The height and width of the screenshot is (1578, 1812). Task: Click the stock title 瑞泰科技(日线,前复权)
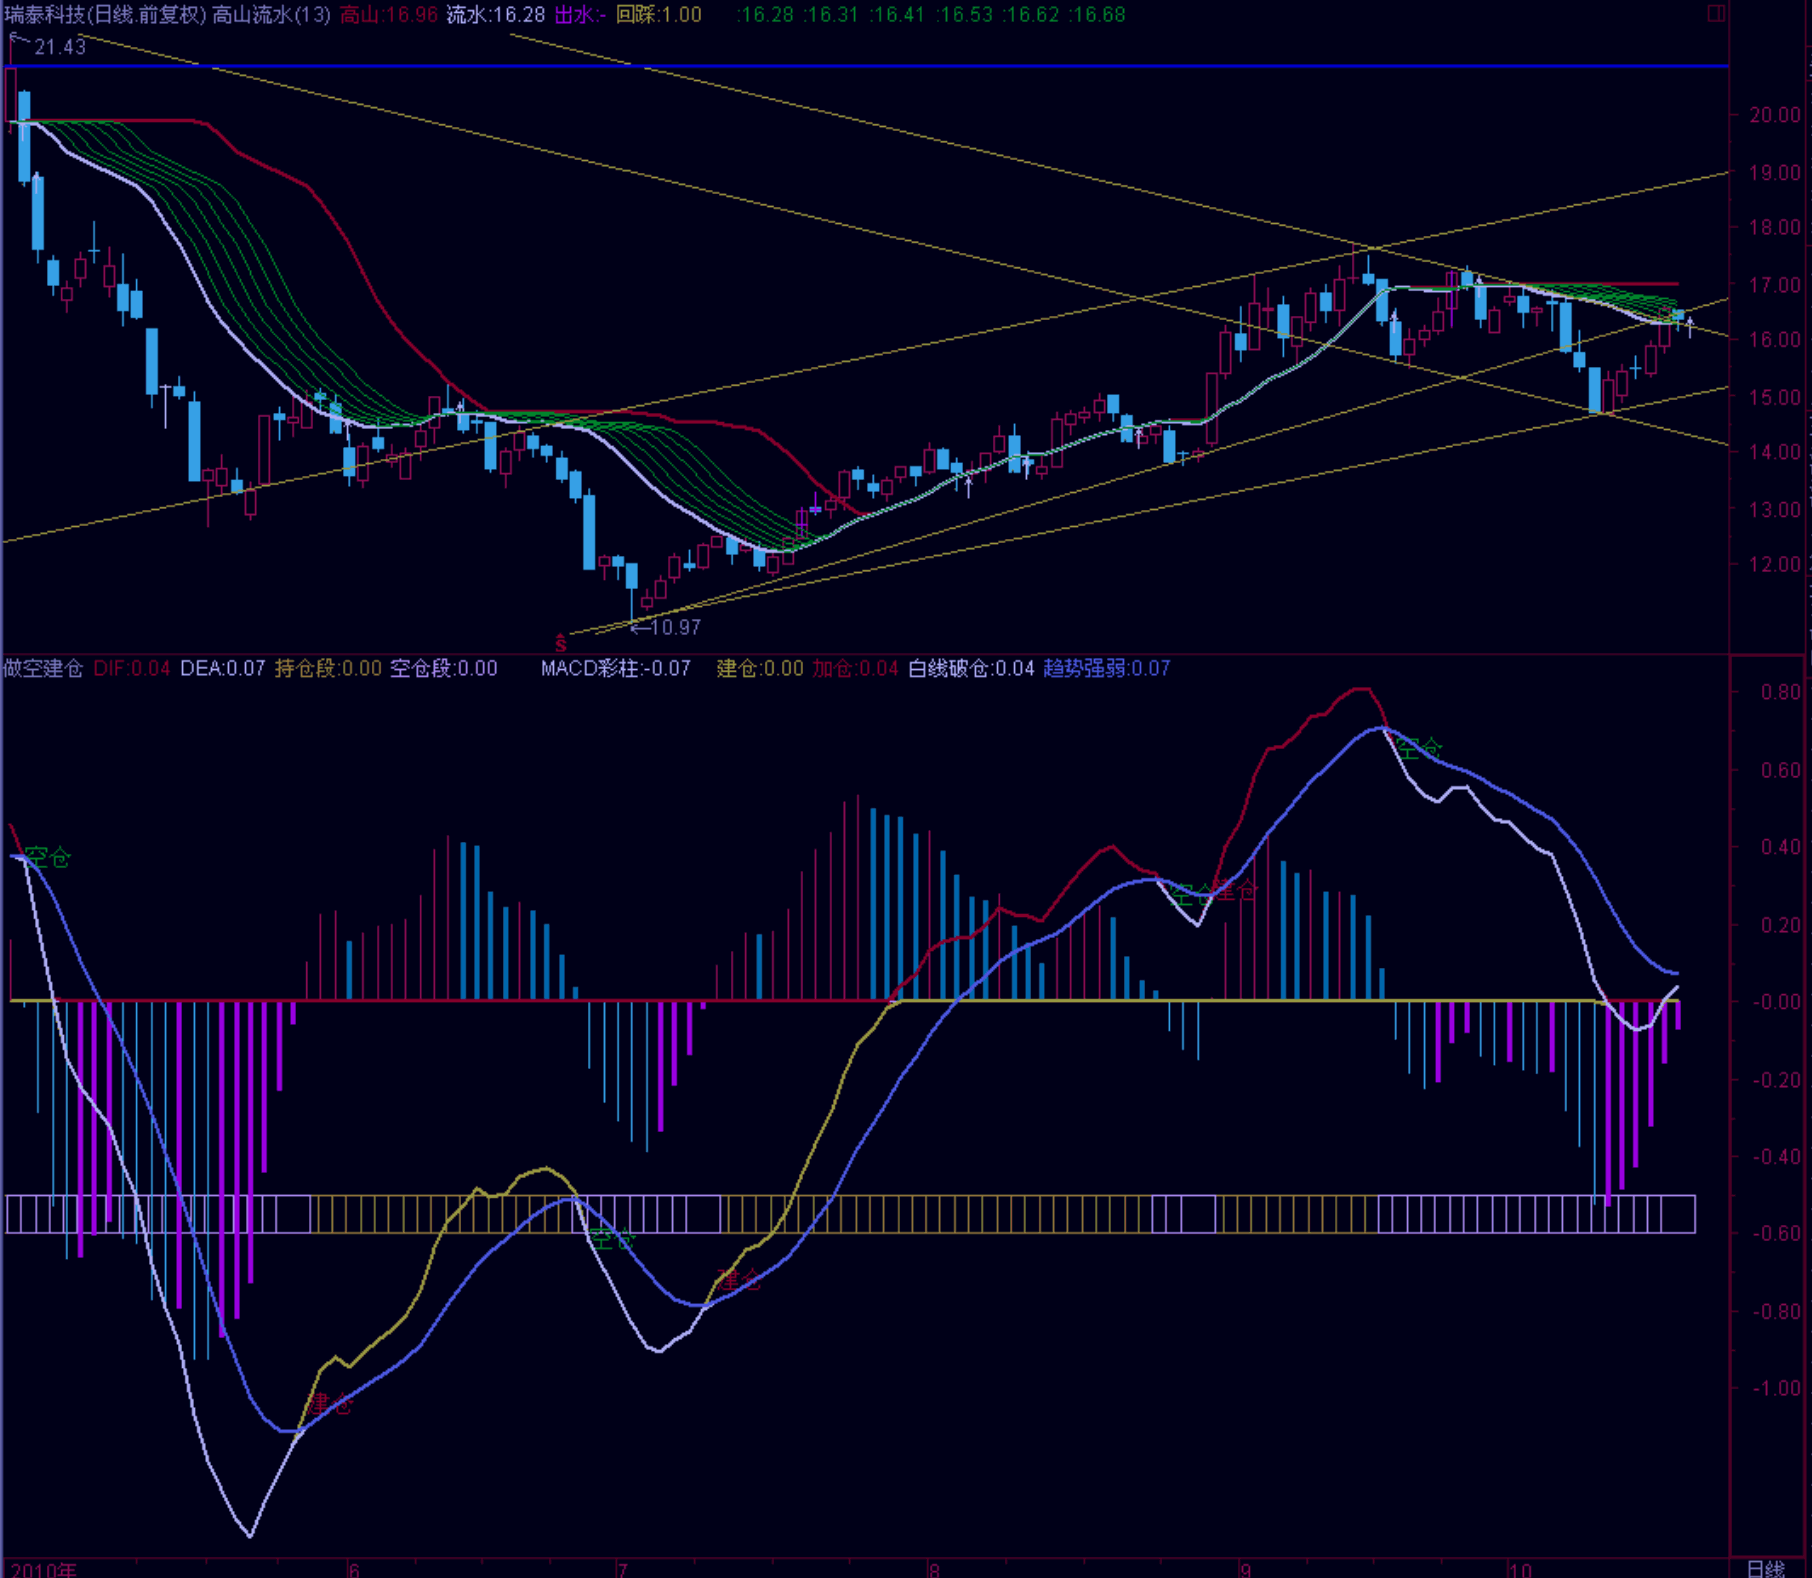click(x=105, y=15)
